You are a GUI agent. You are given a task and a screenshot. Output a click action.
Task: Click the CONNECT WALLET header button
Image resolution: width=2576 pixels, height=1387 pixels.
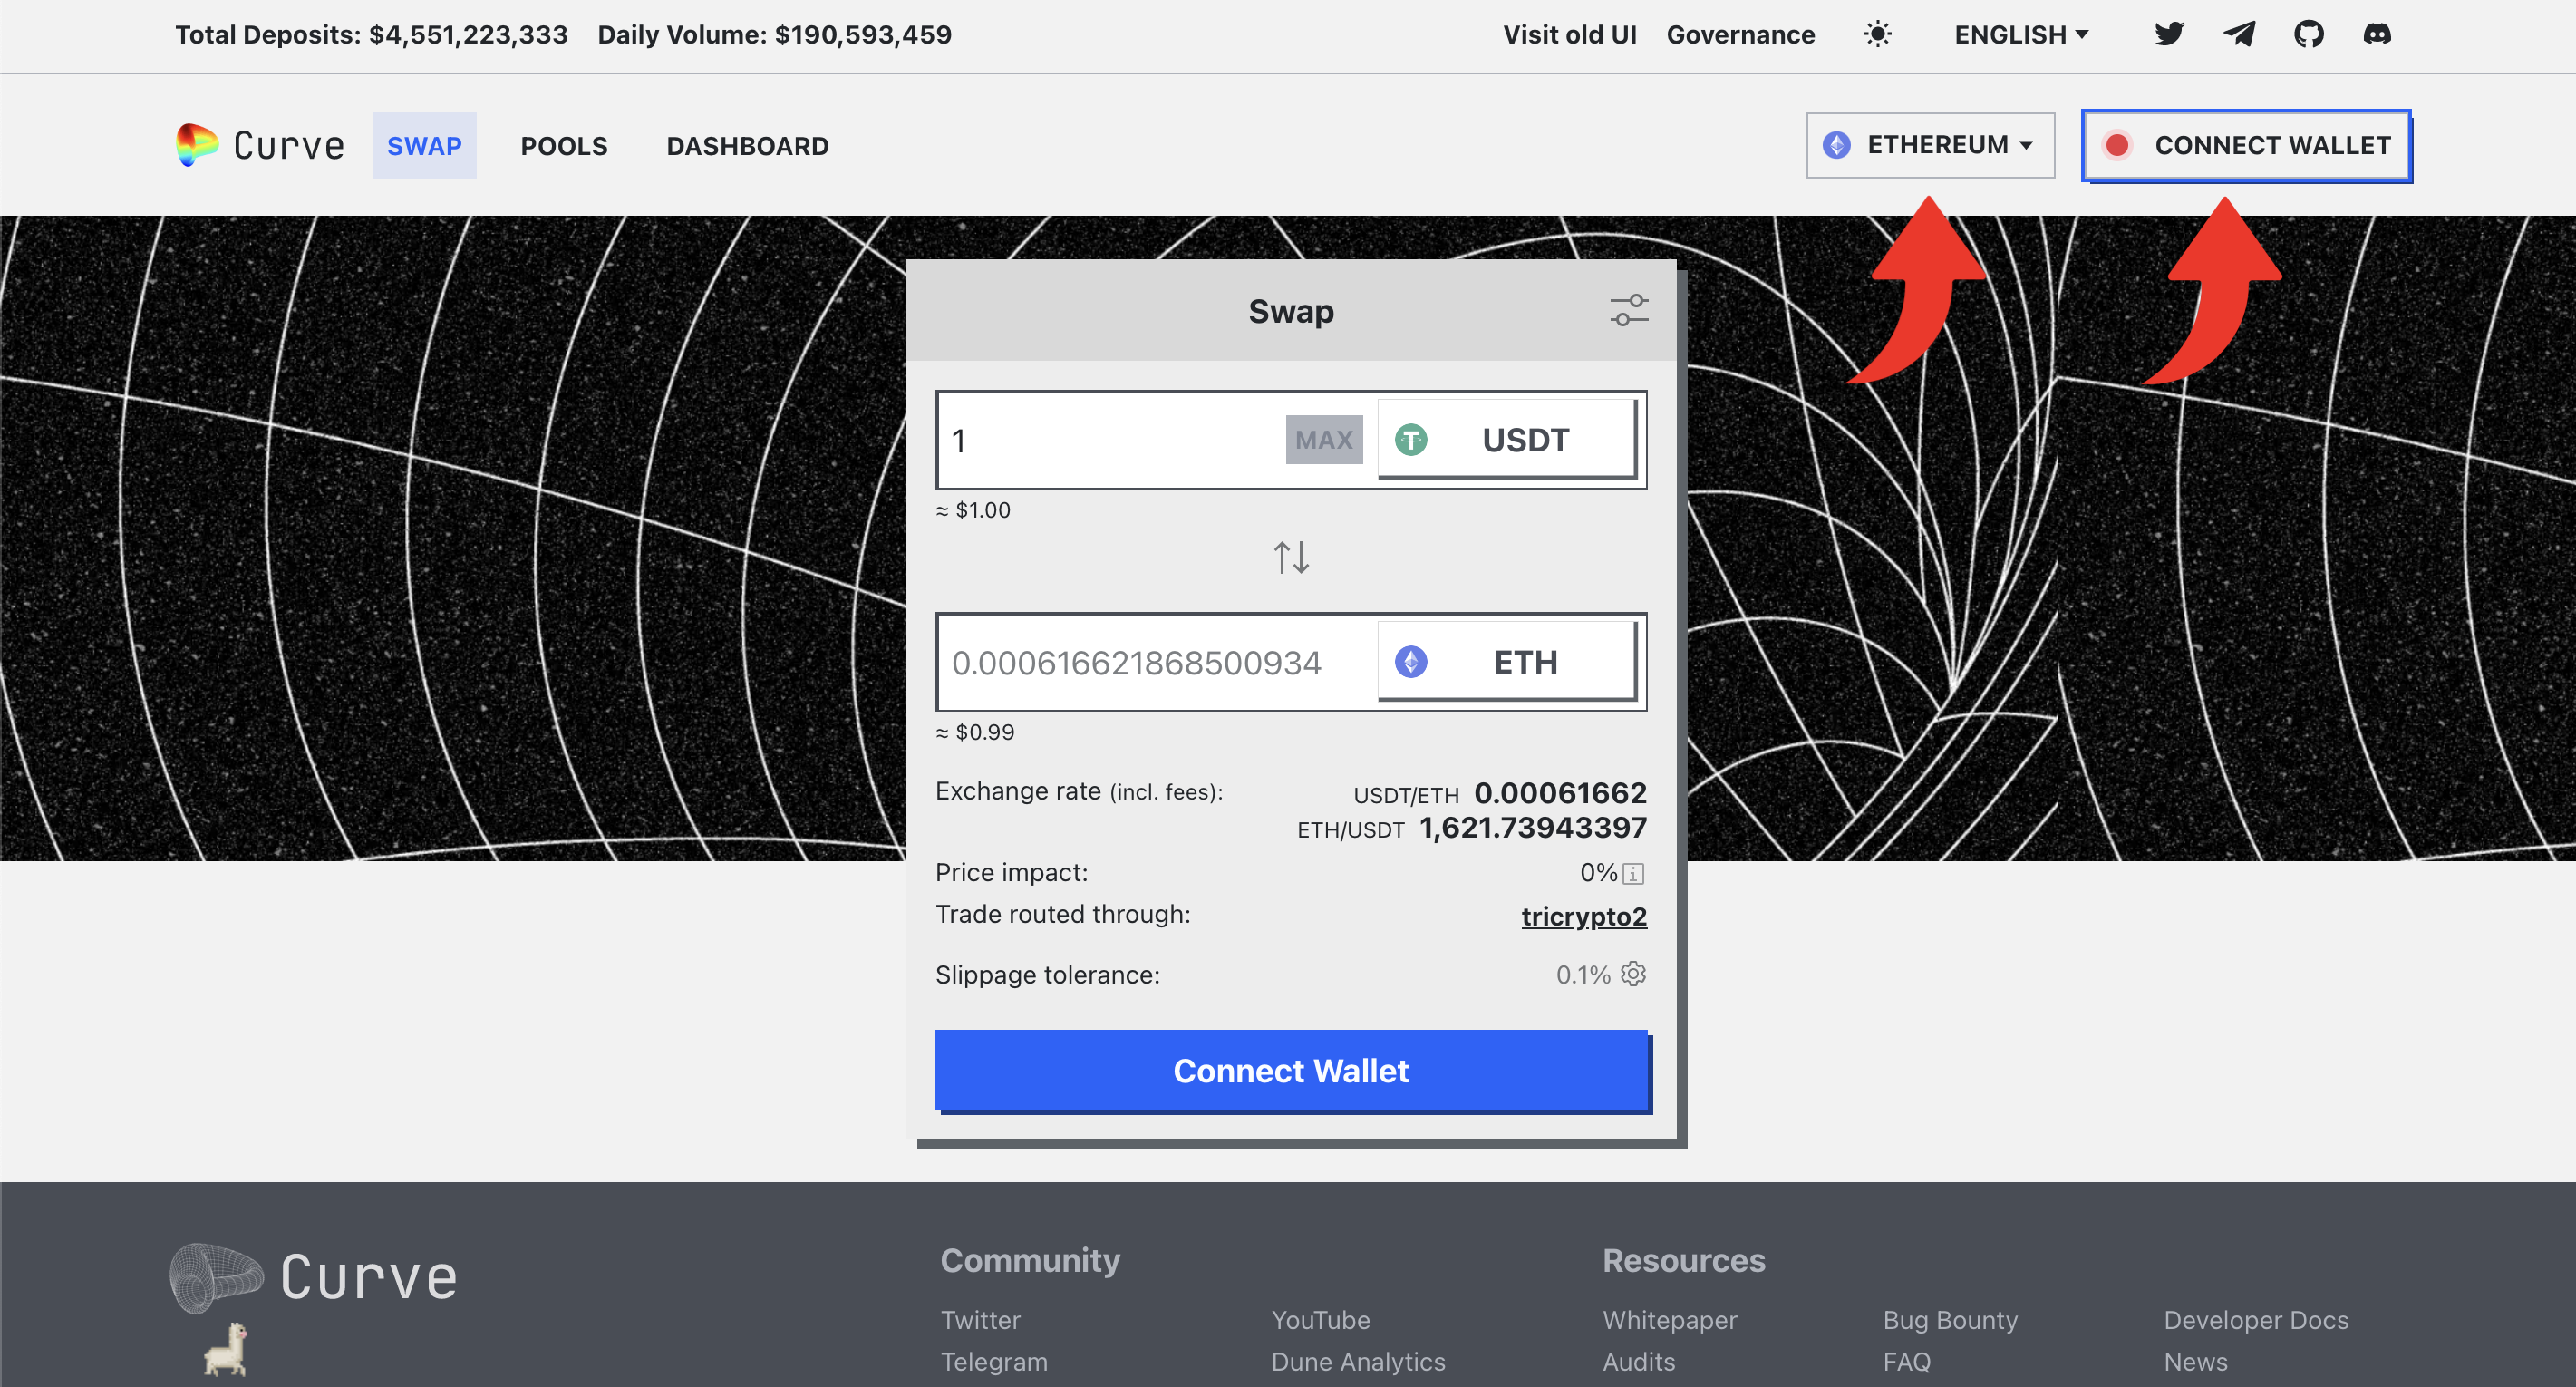pos(2246,145)
